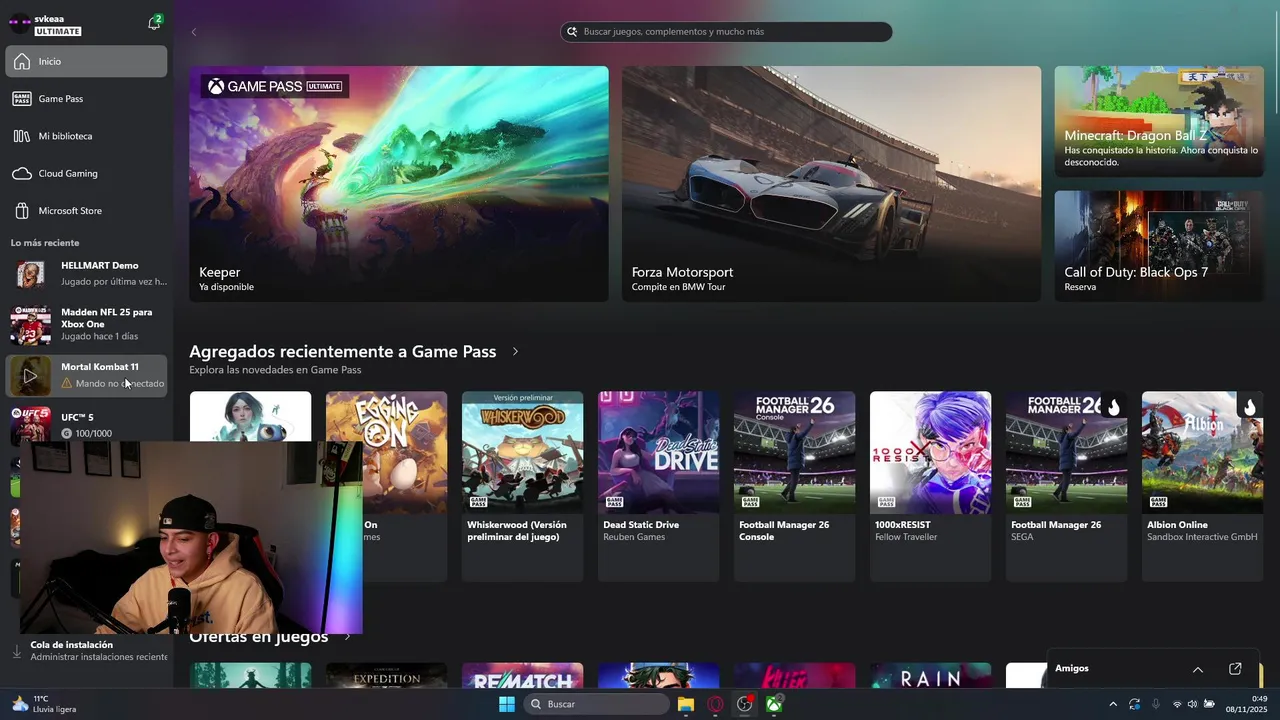Open the Game Pass section
This screenshot has width=1280, height=720.
[x=86, y=99]
